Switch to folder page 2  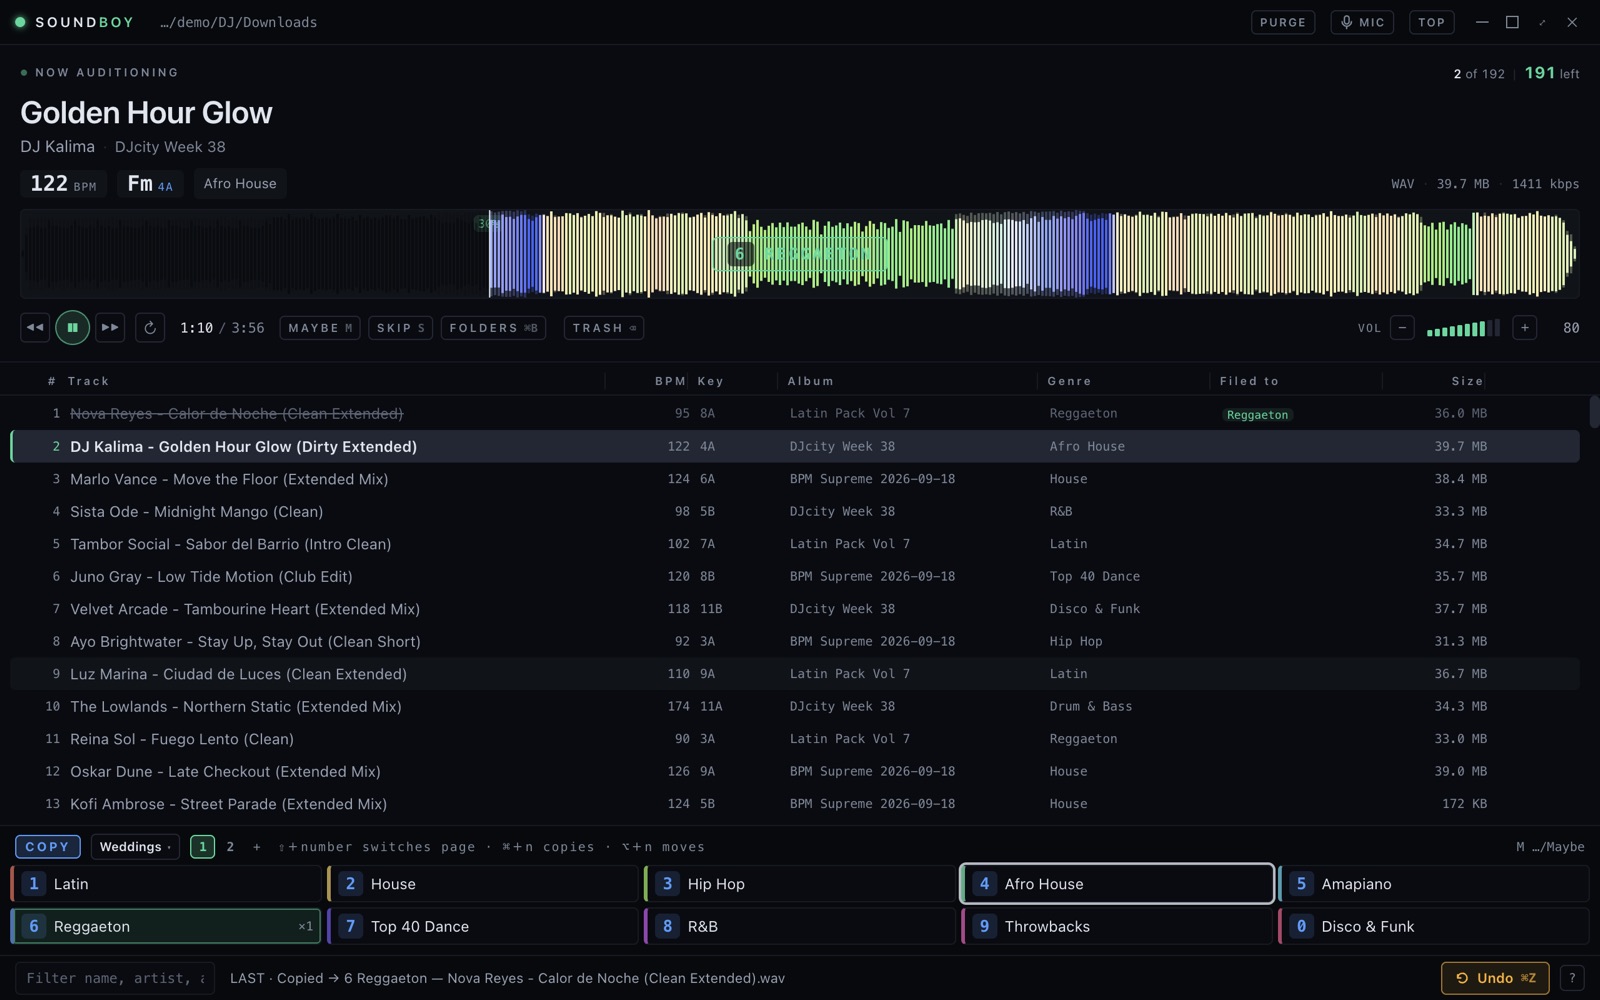tap(230, 847)
